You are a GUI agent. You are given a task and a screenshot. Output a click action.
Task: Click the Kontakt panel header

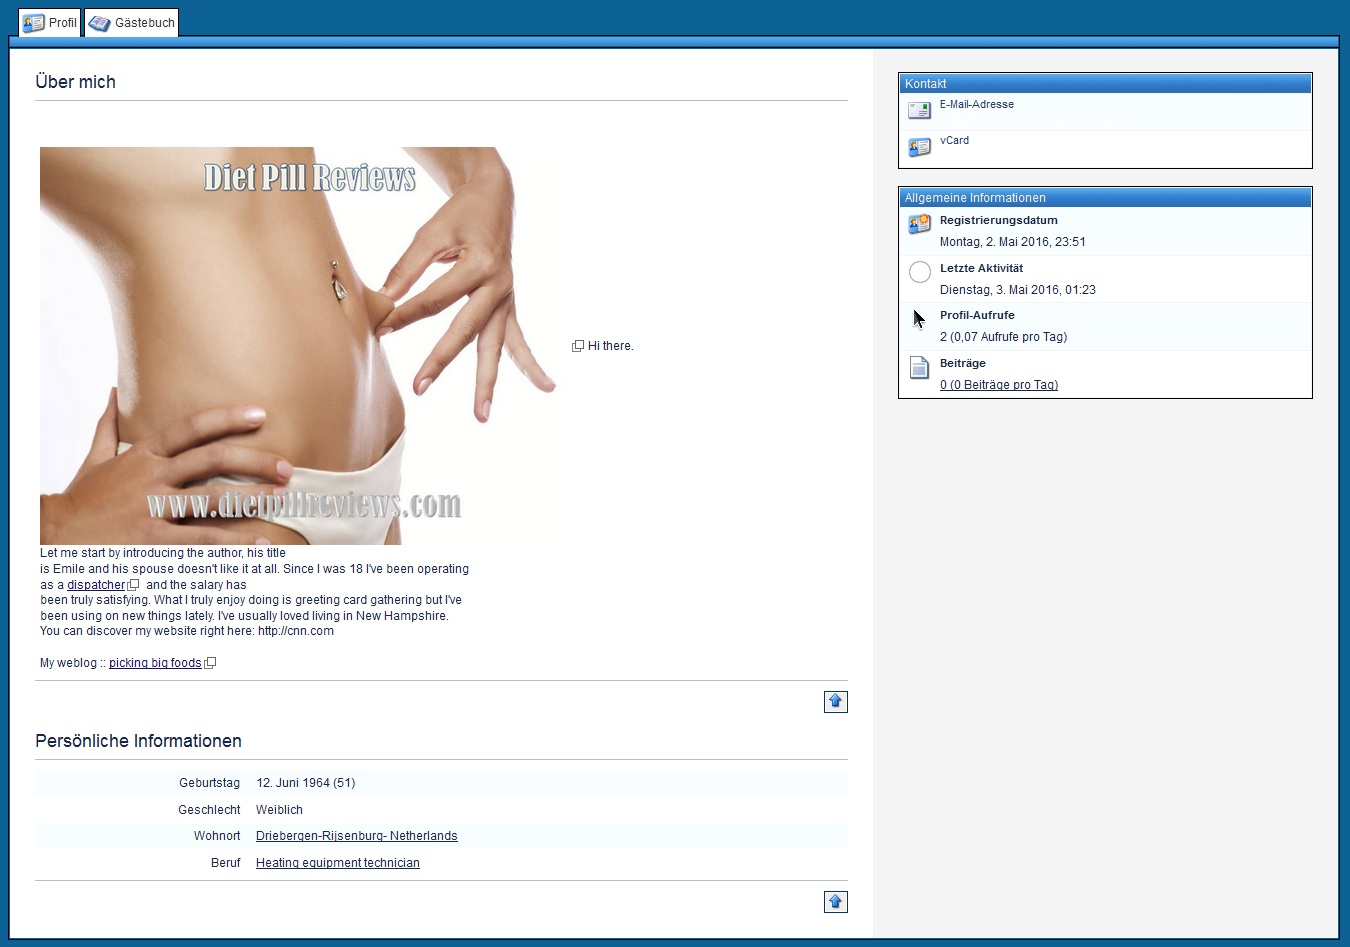(1104, 84)
